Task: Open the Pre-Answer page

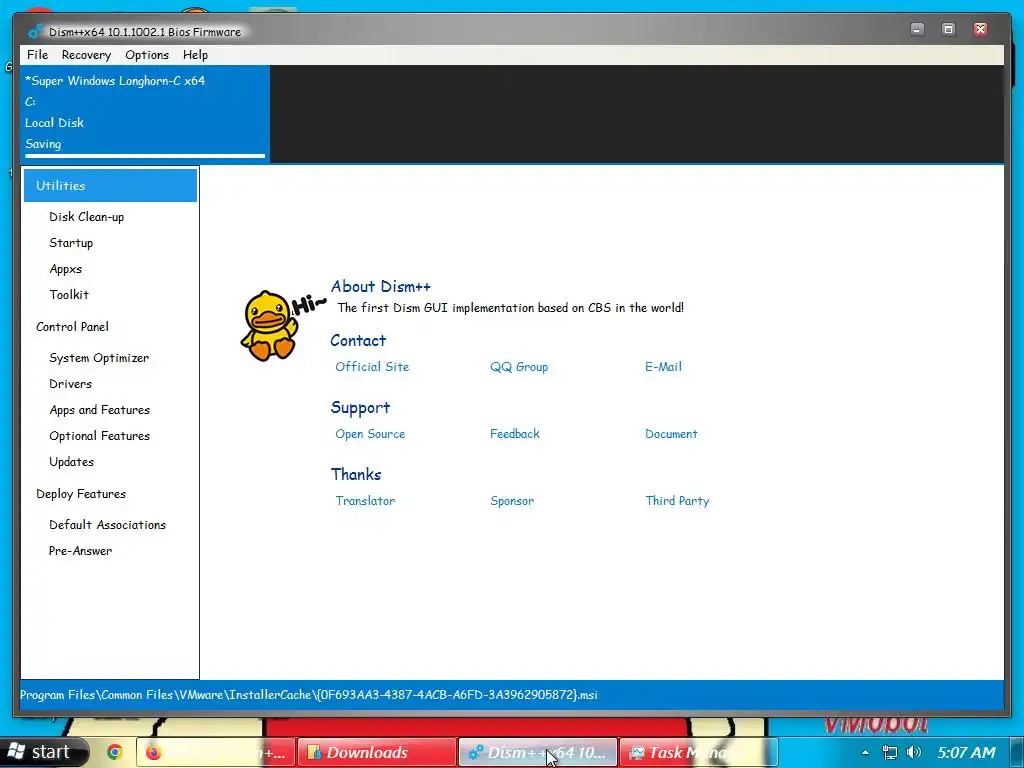Action: (80, 551)
